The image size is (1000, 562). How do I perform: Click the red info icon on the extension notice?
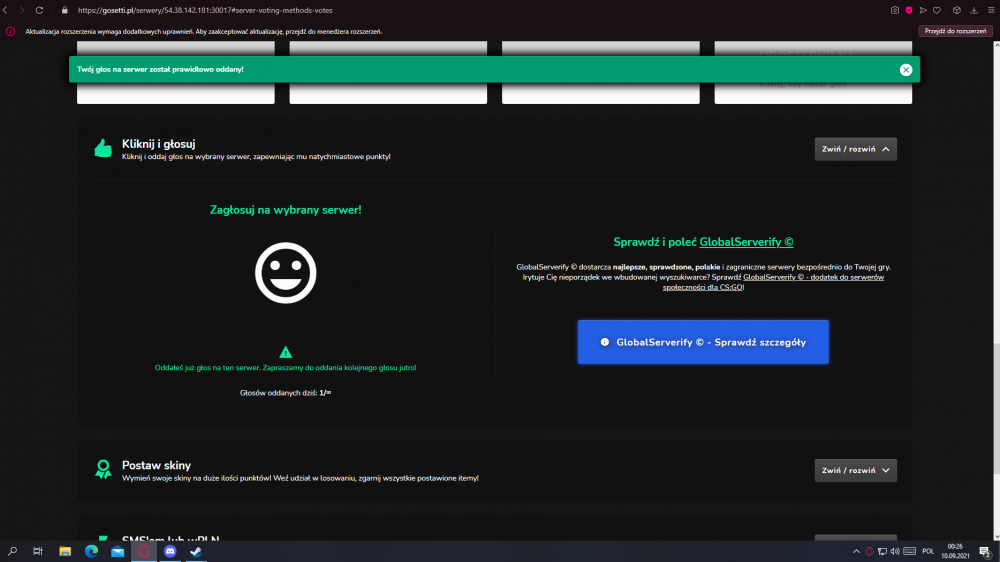coord(10,31)
